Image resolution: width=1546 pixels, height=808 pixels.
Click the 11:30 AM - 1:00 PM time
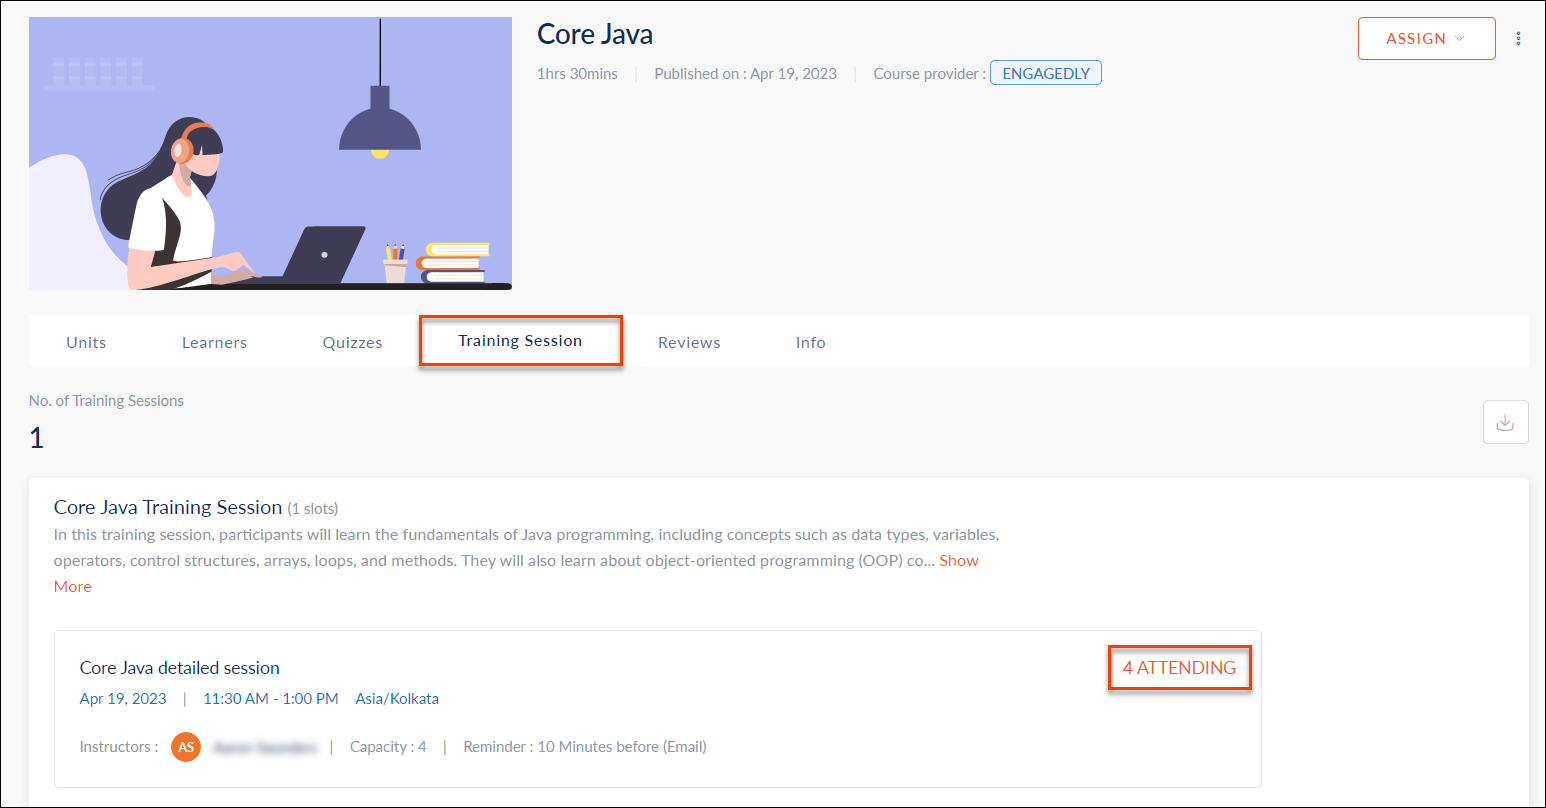point(270,699)
